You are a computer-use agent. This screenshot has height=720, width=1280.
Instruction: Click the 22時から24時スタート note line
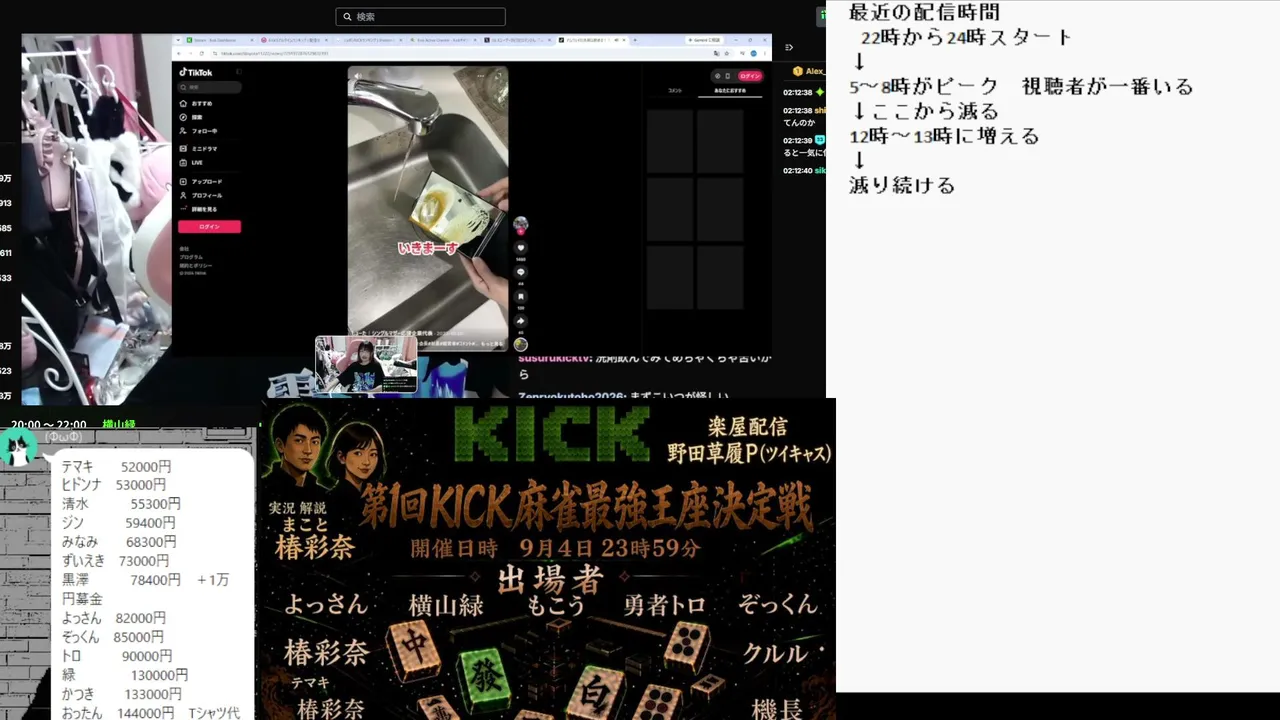[967, 38]
